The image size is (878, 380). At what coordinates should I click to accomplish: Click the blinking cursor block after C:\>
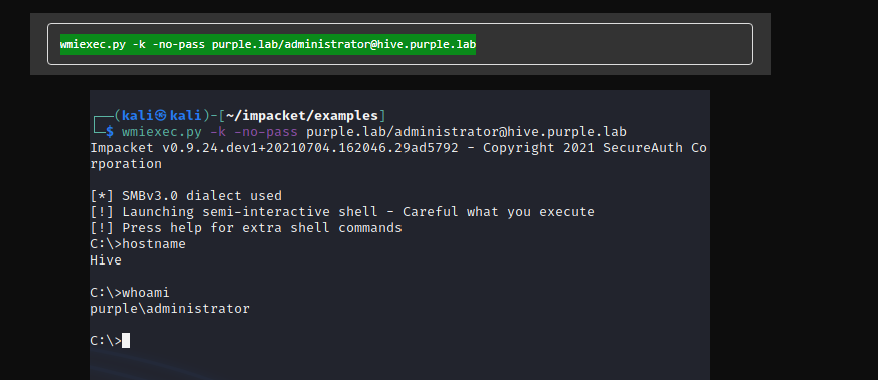(126, 340)
